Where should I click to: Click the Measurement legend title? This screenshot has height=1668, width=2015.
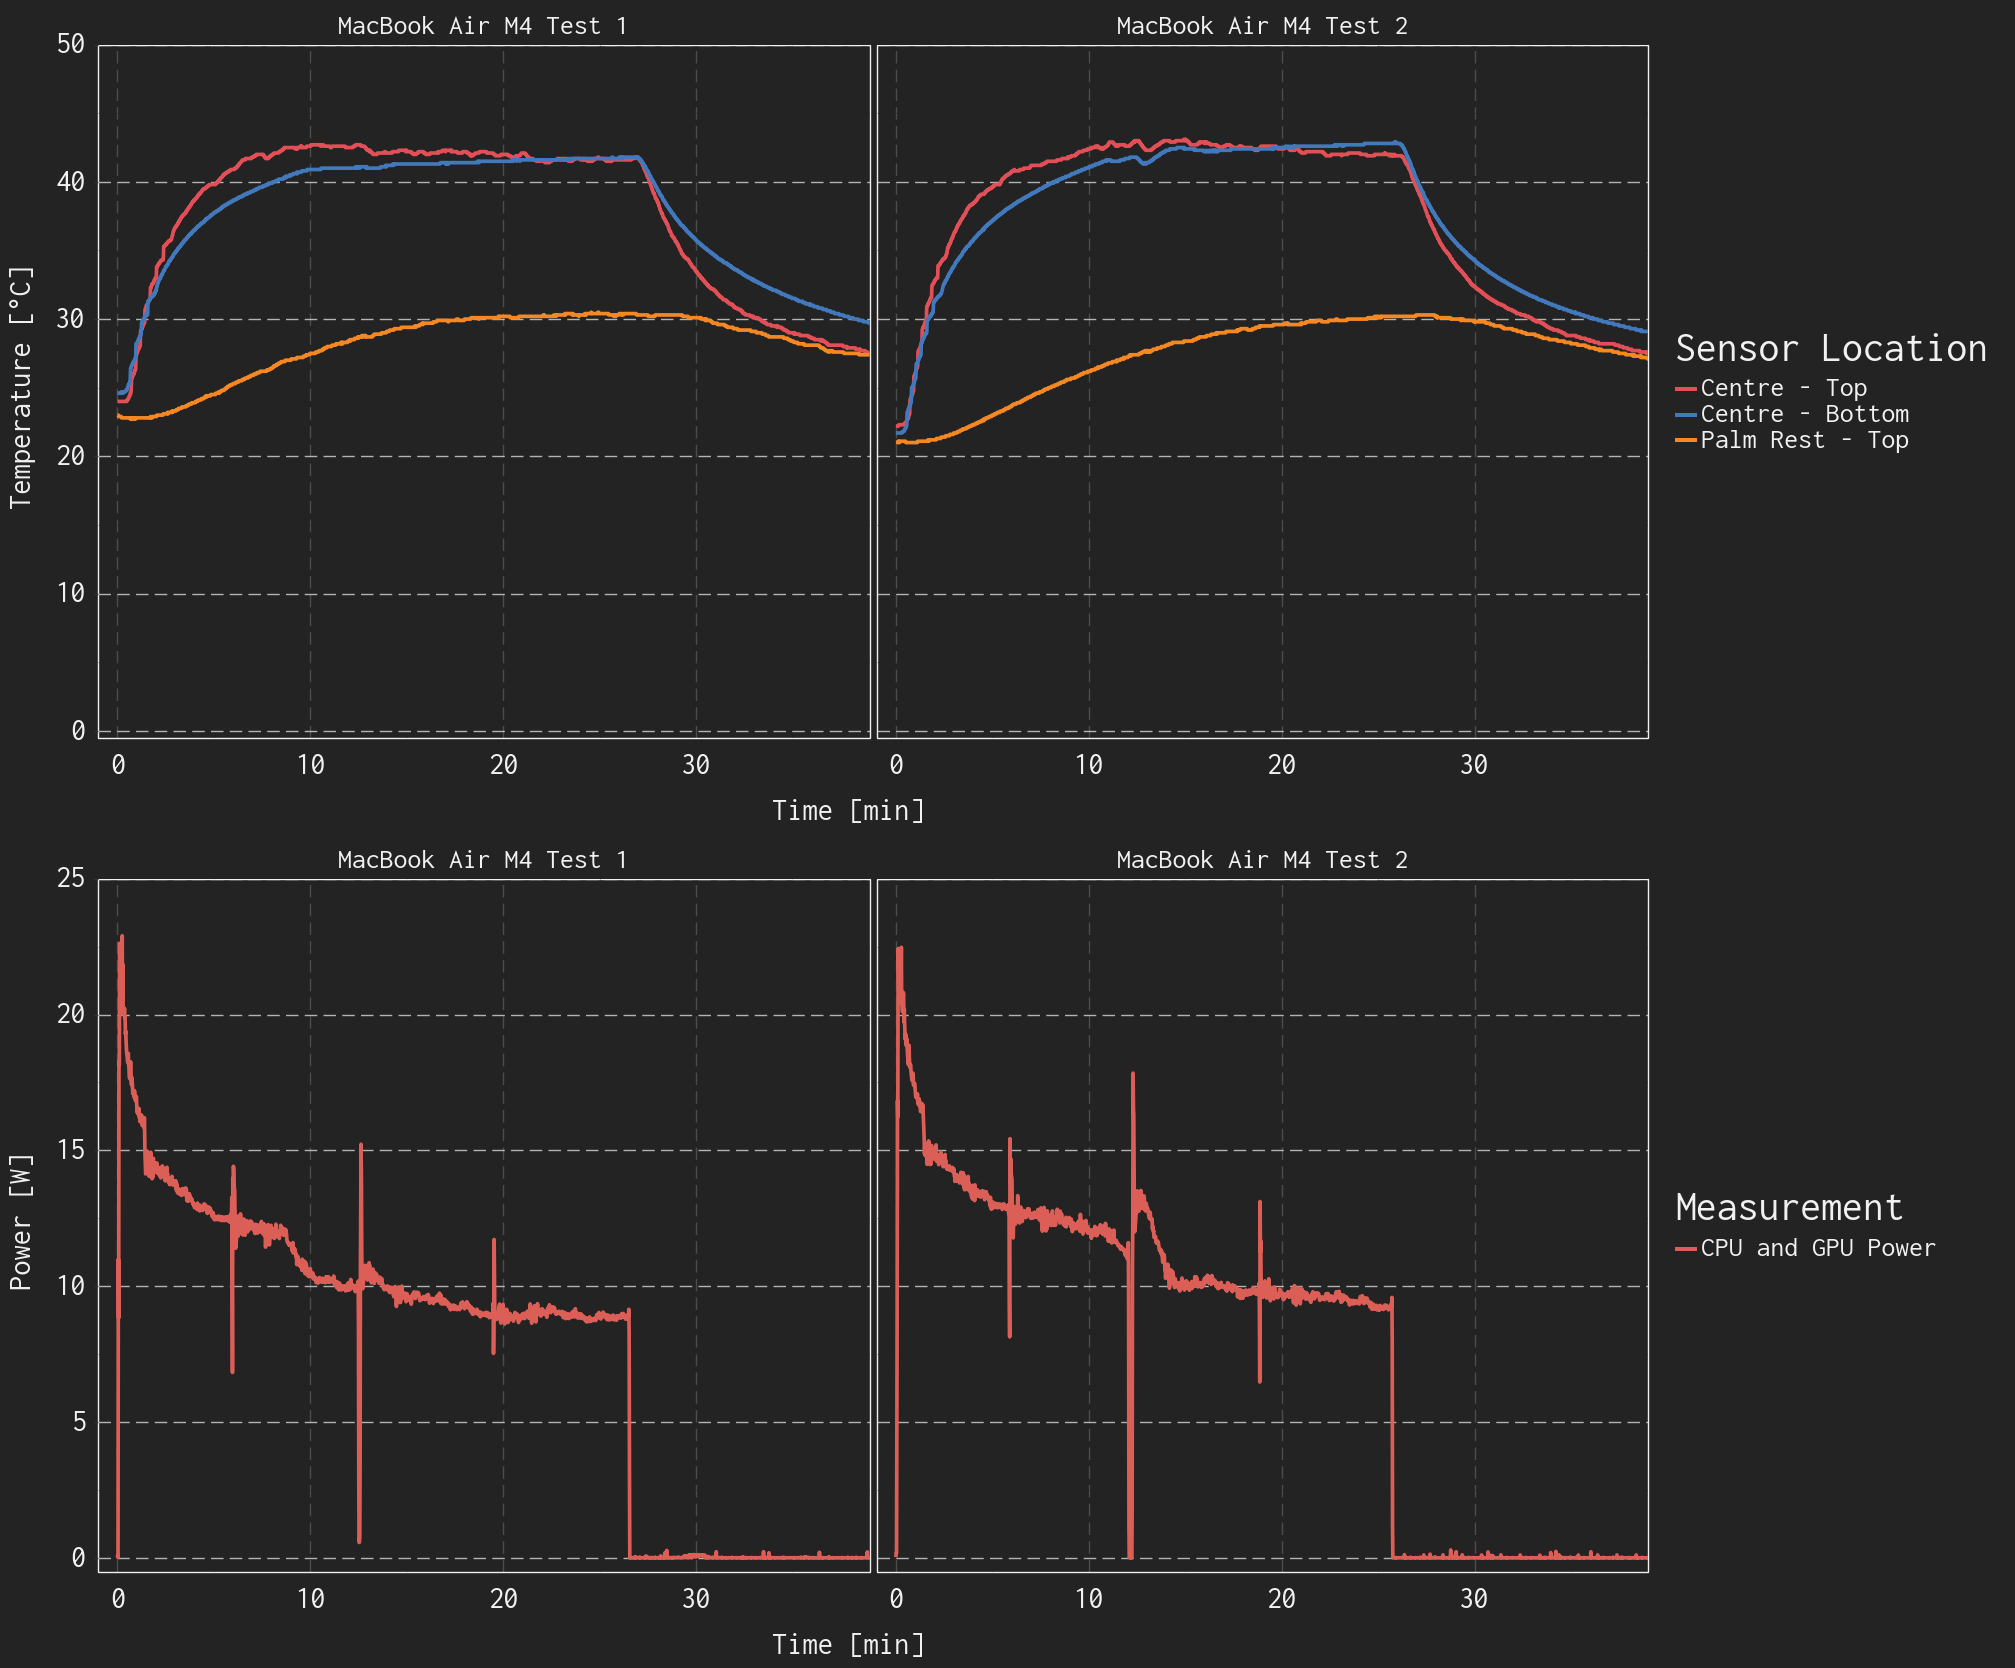[x=1788, y=1207]
